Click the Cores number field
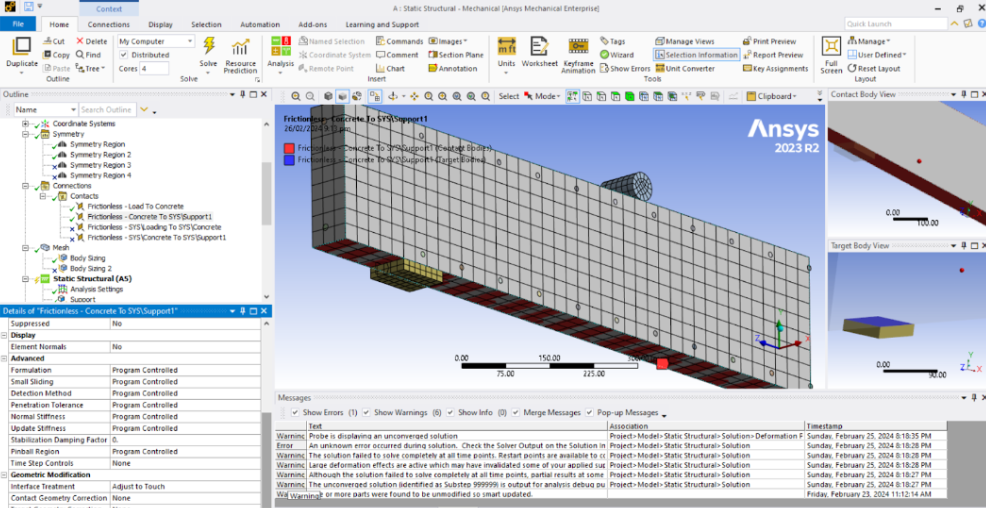Image resolution: width=986 pixels, height=508 pixels. pyautogui.click(x=154, y=69)
